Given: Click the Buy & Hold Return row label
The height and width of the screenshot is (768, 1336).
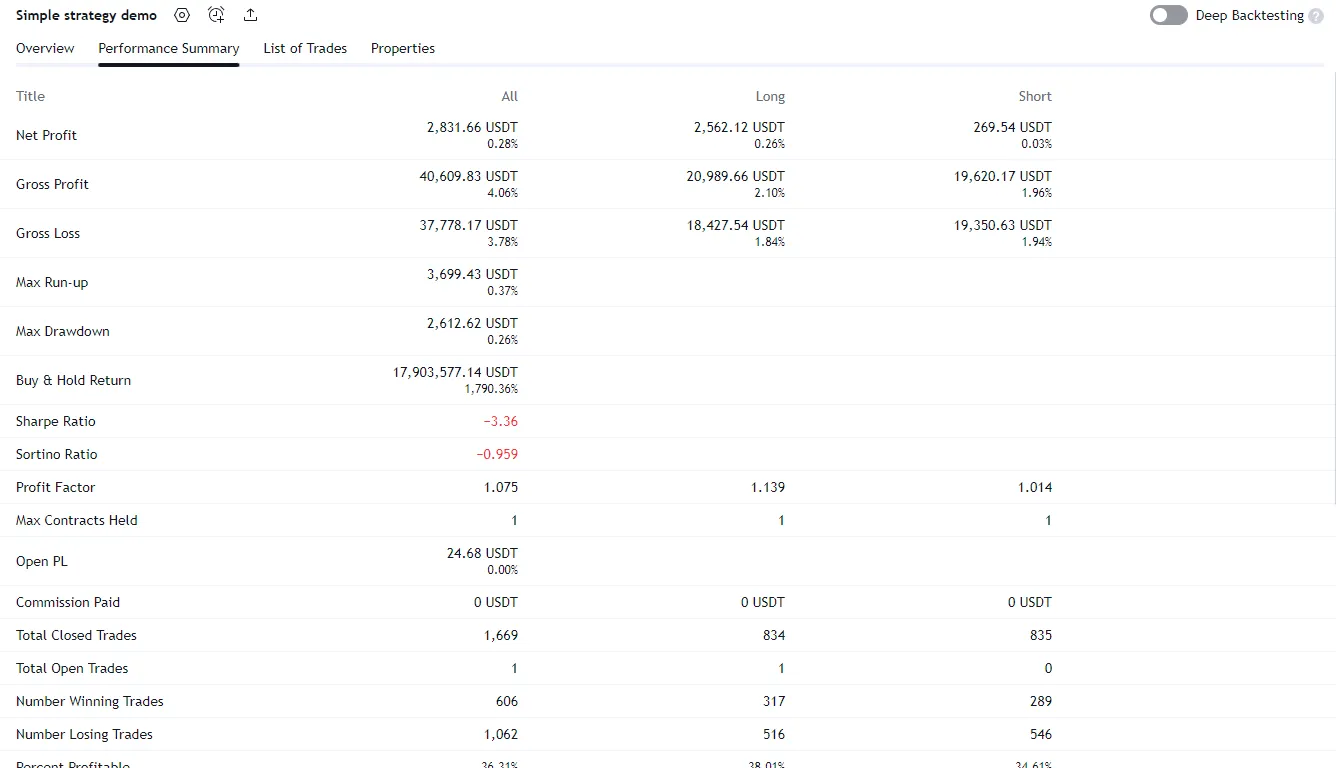Looking at the screenshot, I should [x=73, y=380].
